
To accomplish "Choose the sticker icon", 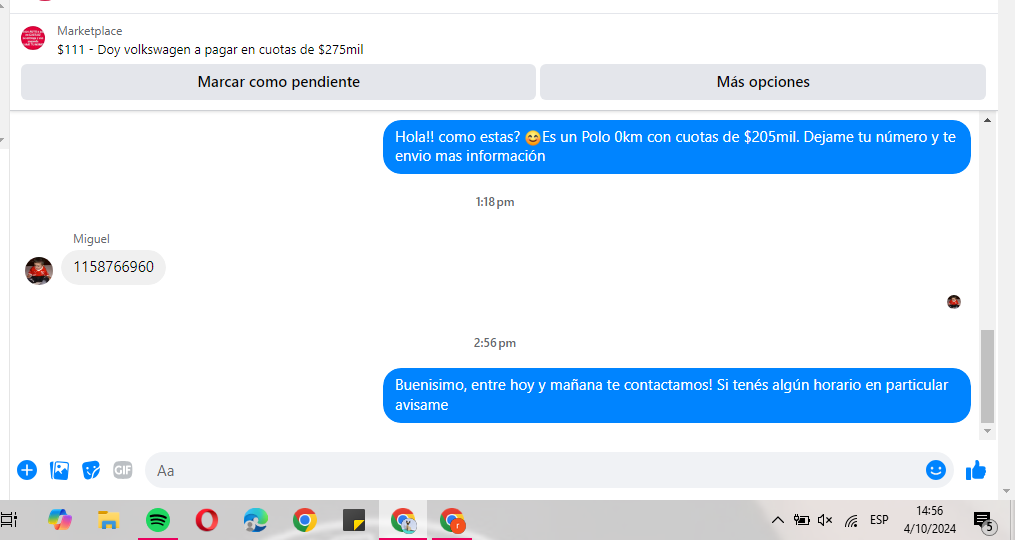I will pyautogui.click(x=91, y=470).
